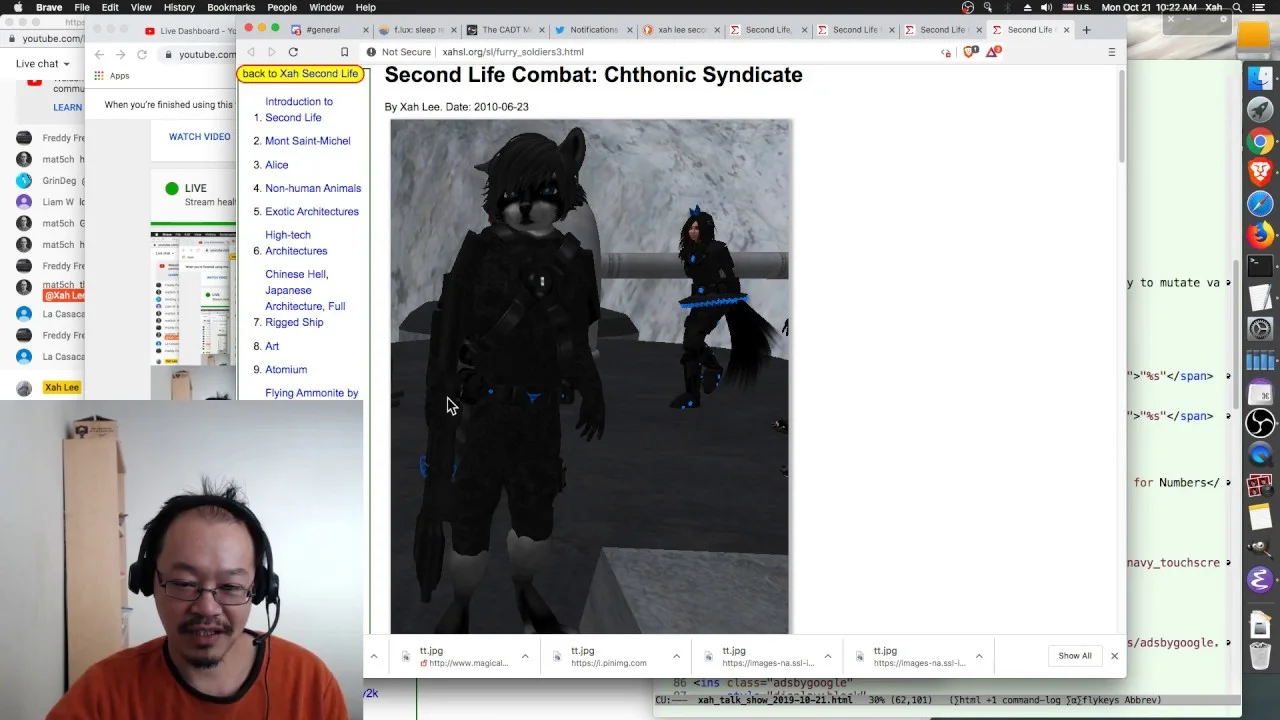Open Brave Shields lion icon

click(x=971, y=52)
